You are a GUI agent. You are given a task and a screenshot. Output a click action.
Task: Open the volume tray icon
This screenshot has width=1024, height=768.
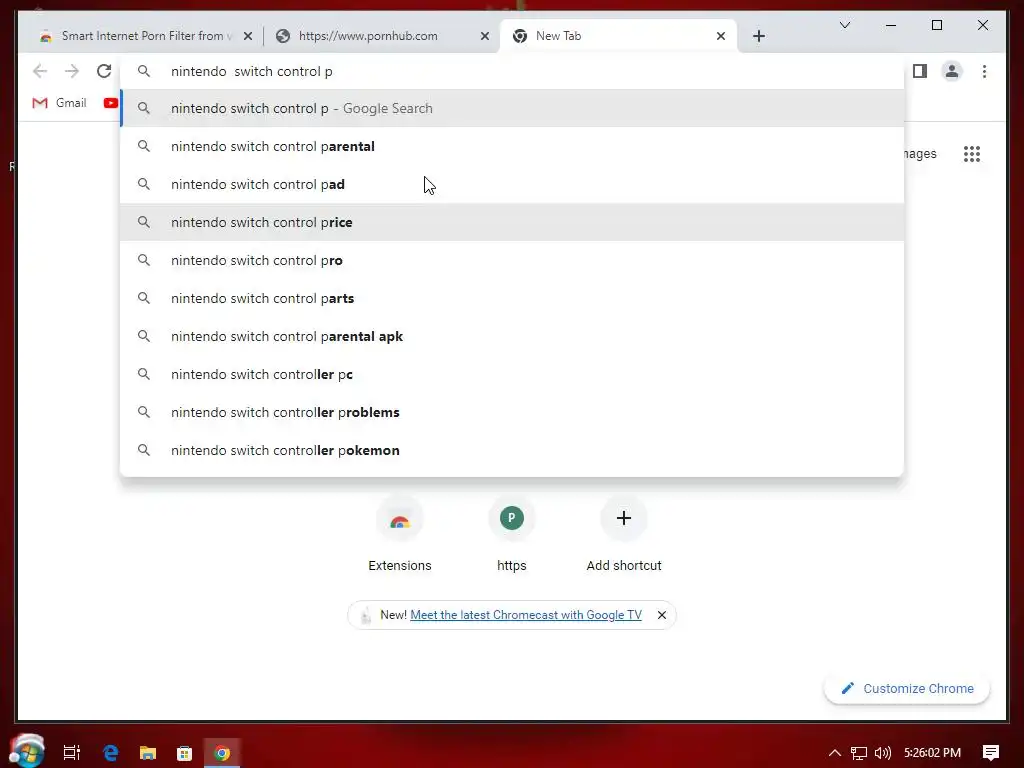click(883, 753)
